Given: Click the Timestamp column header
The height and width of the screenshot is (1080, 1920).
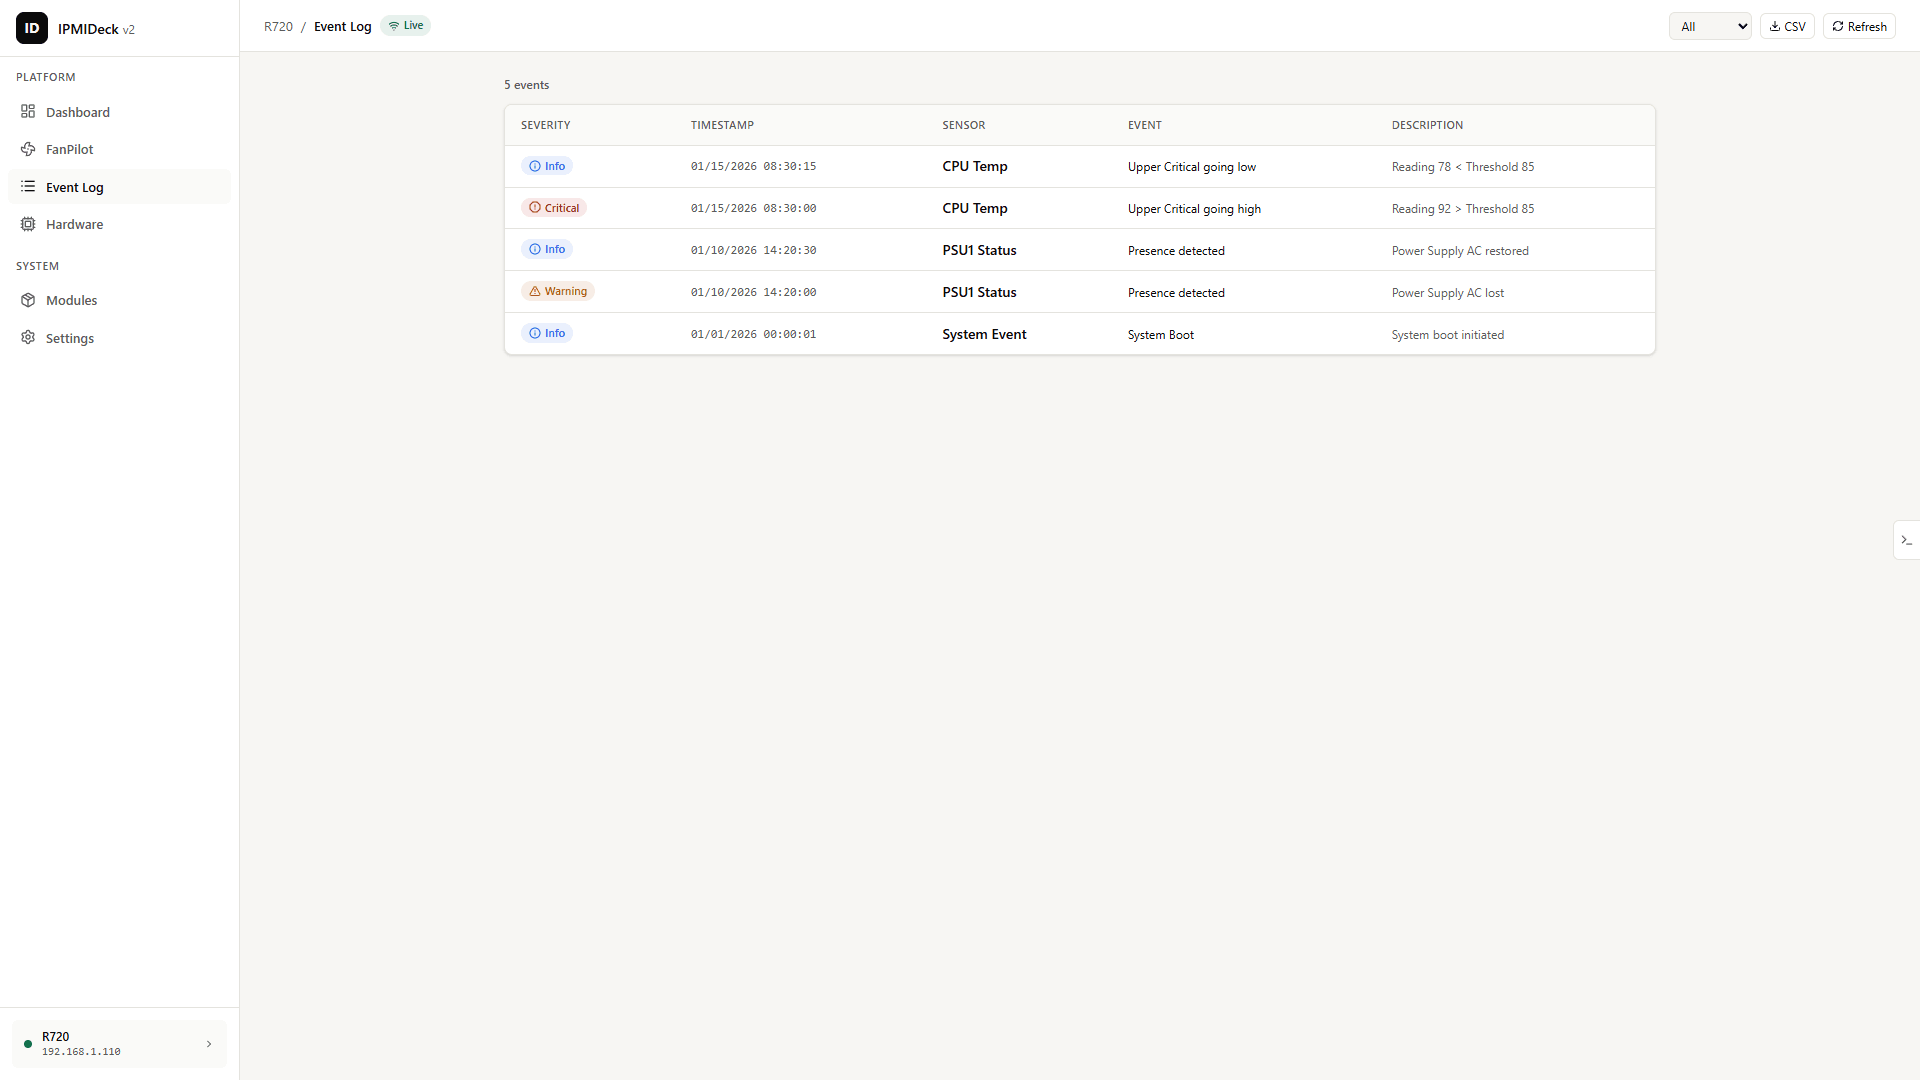Looking at the screenshot, I should 722,125.
